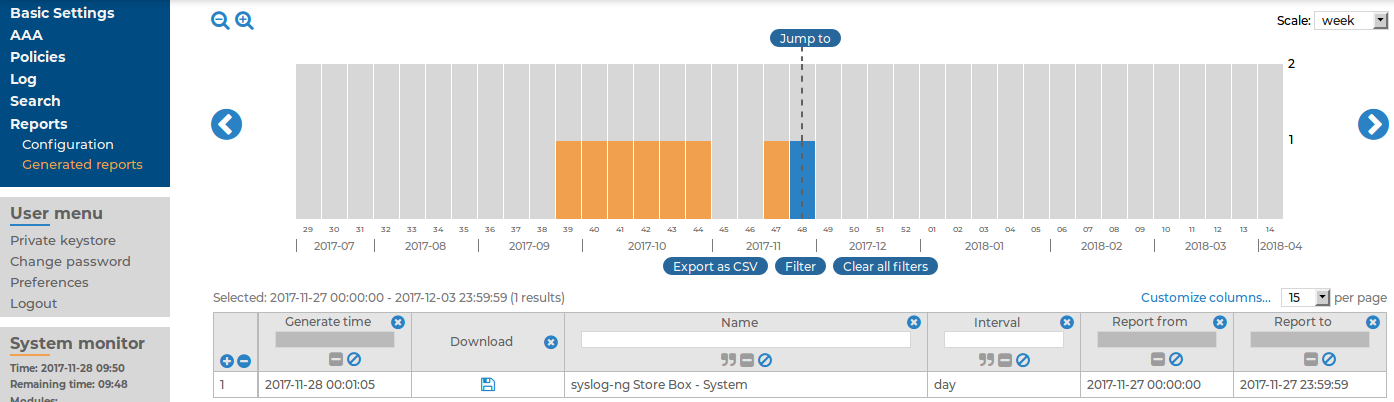
Task: Toggle exact match on Name filter
Action: click(728, 360)
